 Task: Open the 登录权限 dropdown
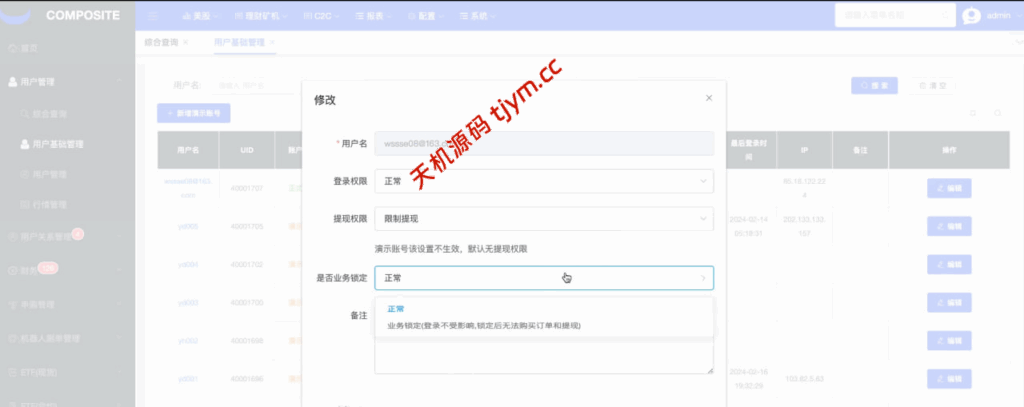543,182
